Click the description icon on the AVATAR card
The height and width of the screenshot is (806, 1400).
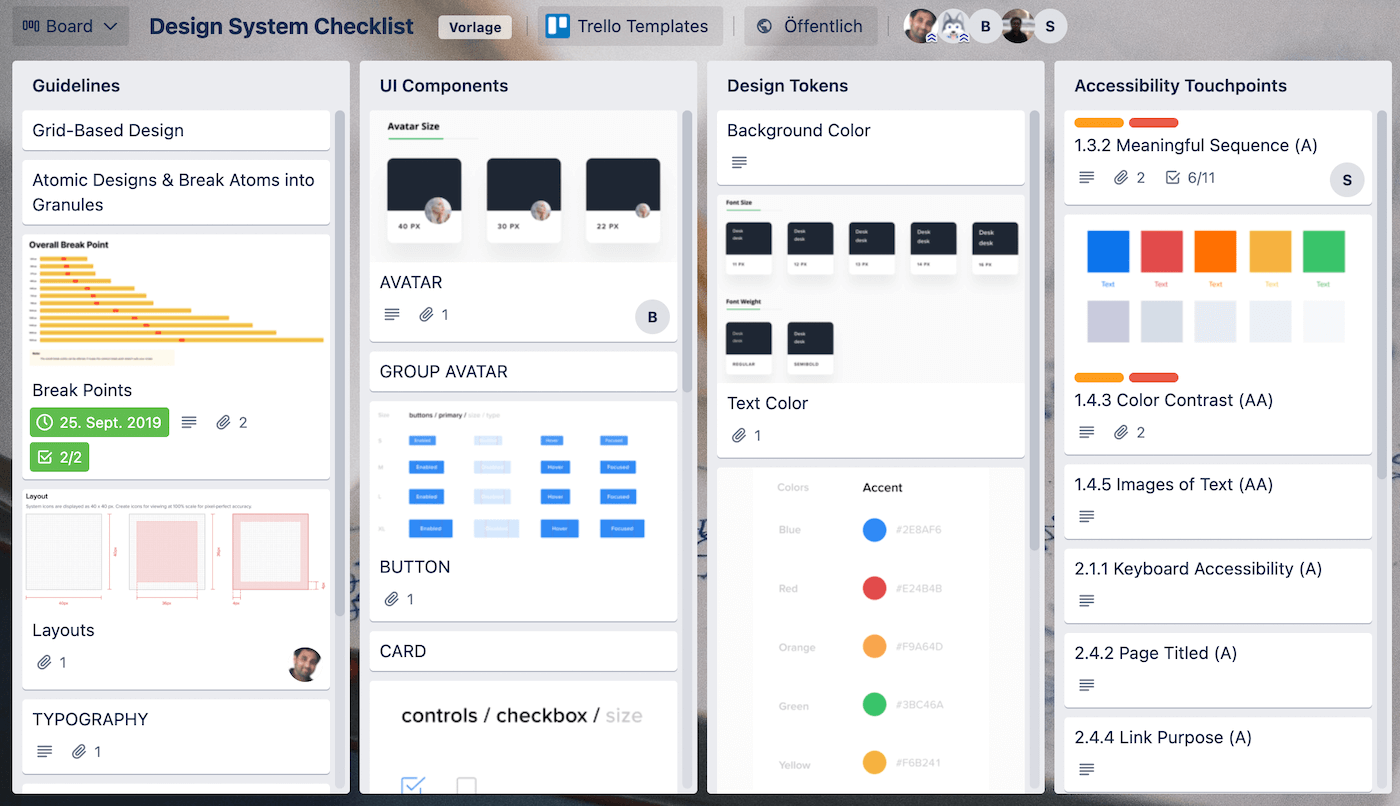pyautogui.click(x=391, y=314)
